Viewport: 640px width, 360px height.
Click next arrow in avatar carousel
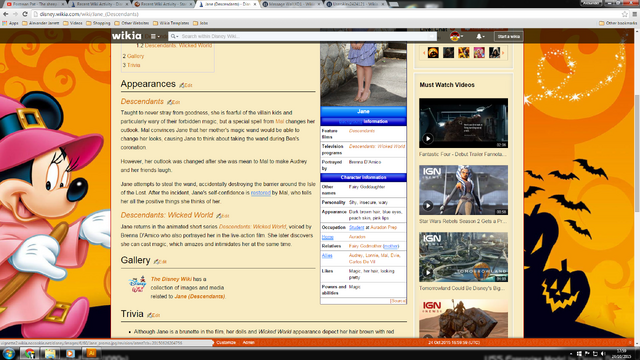(x=503, y=53)
